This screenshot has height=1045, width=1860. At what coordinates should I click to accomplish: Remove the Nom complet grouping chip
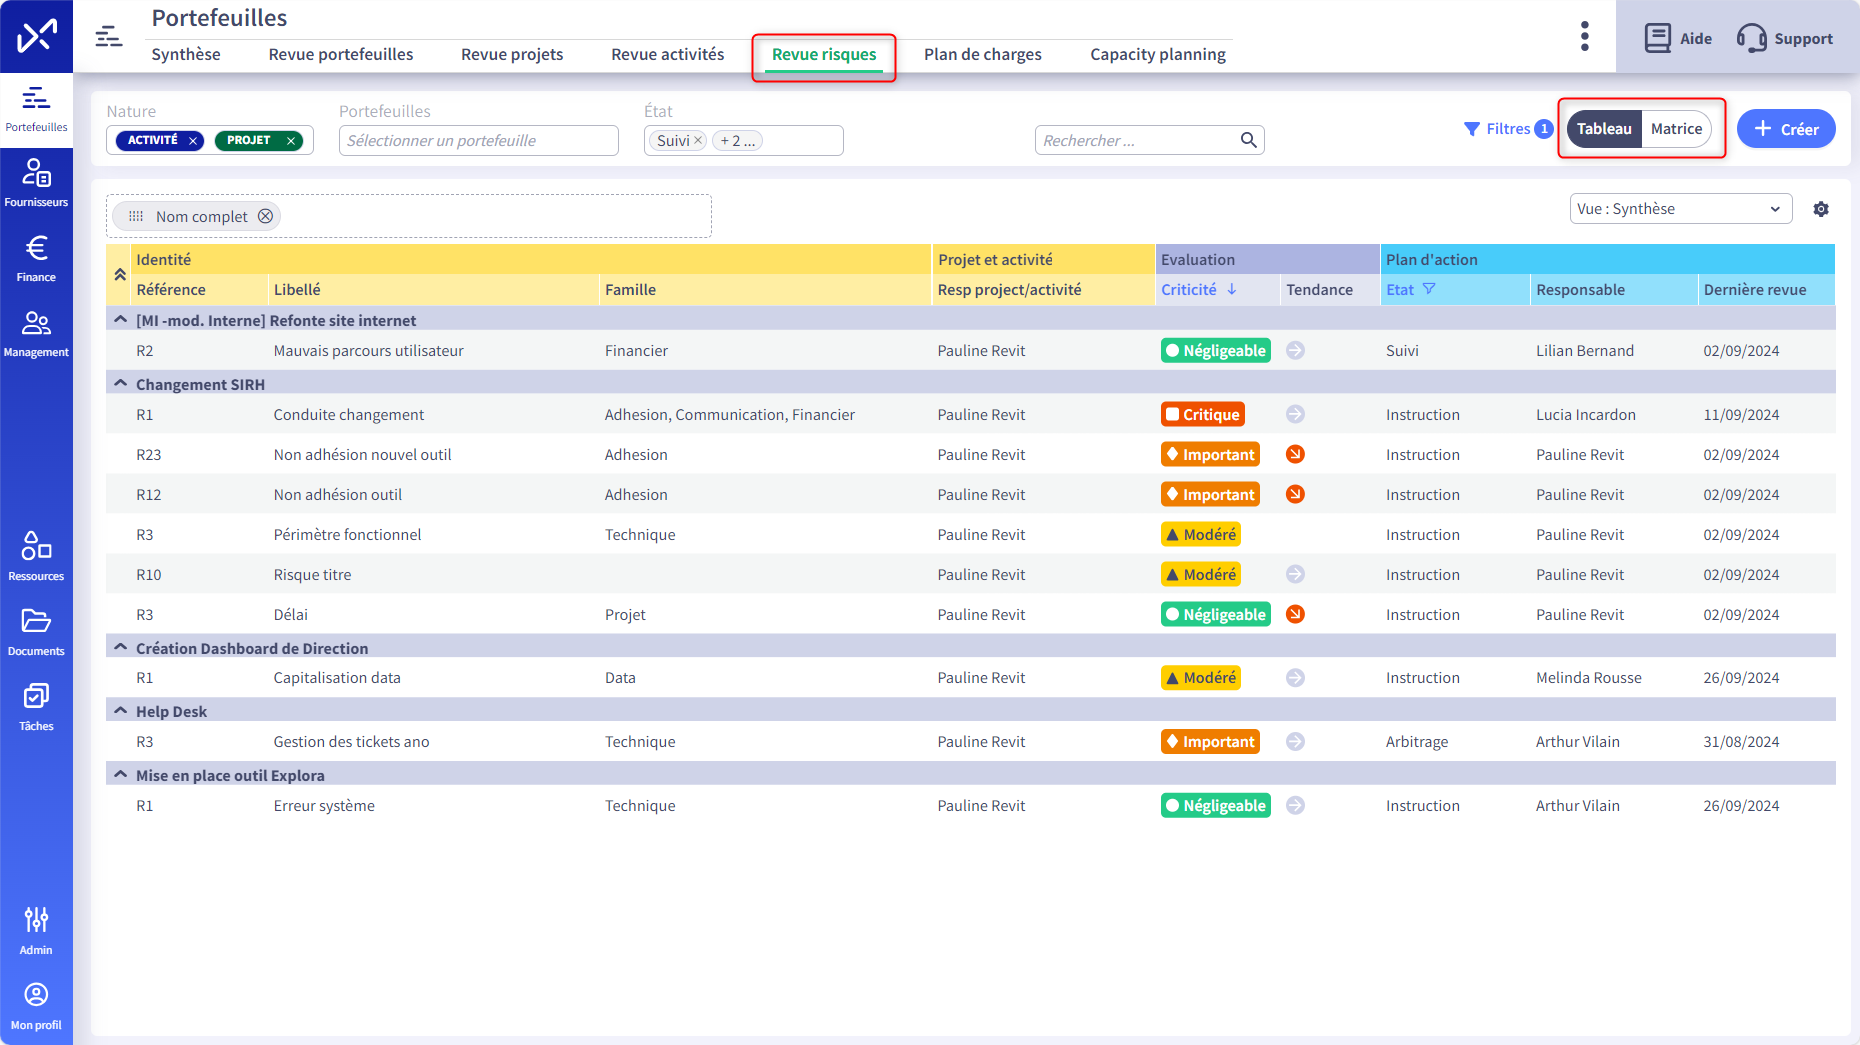(265, 216)
